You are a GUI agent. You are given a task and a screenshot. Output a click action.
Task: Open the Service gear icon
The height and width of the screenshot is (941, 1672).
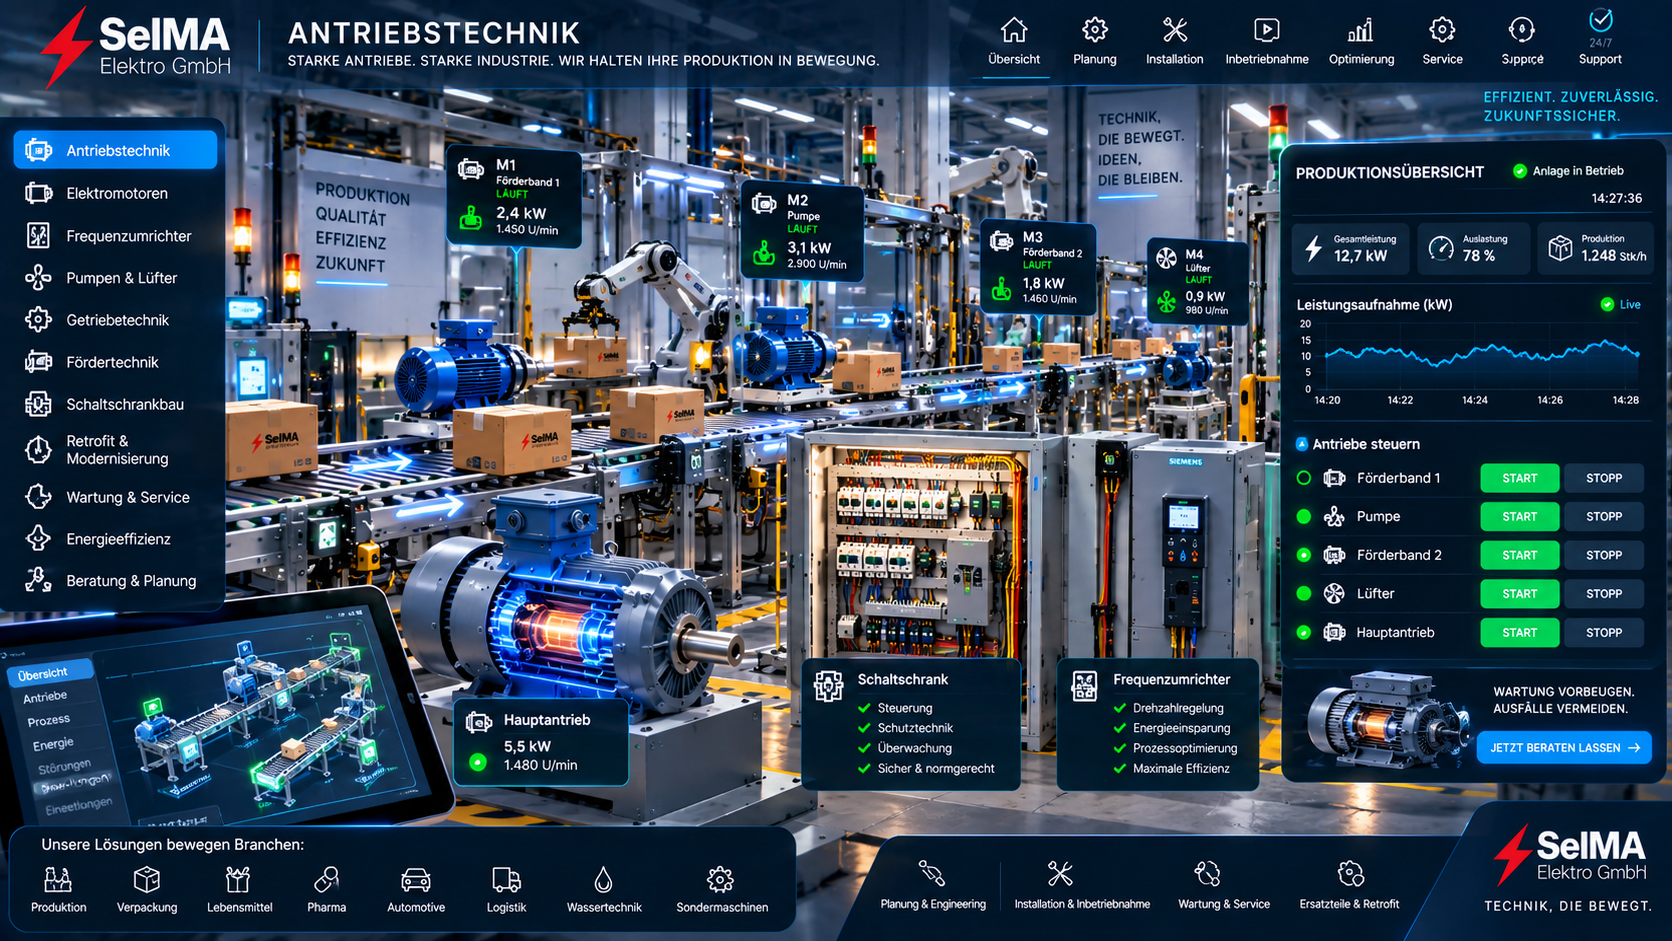[x=1442, y=30]
